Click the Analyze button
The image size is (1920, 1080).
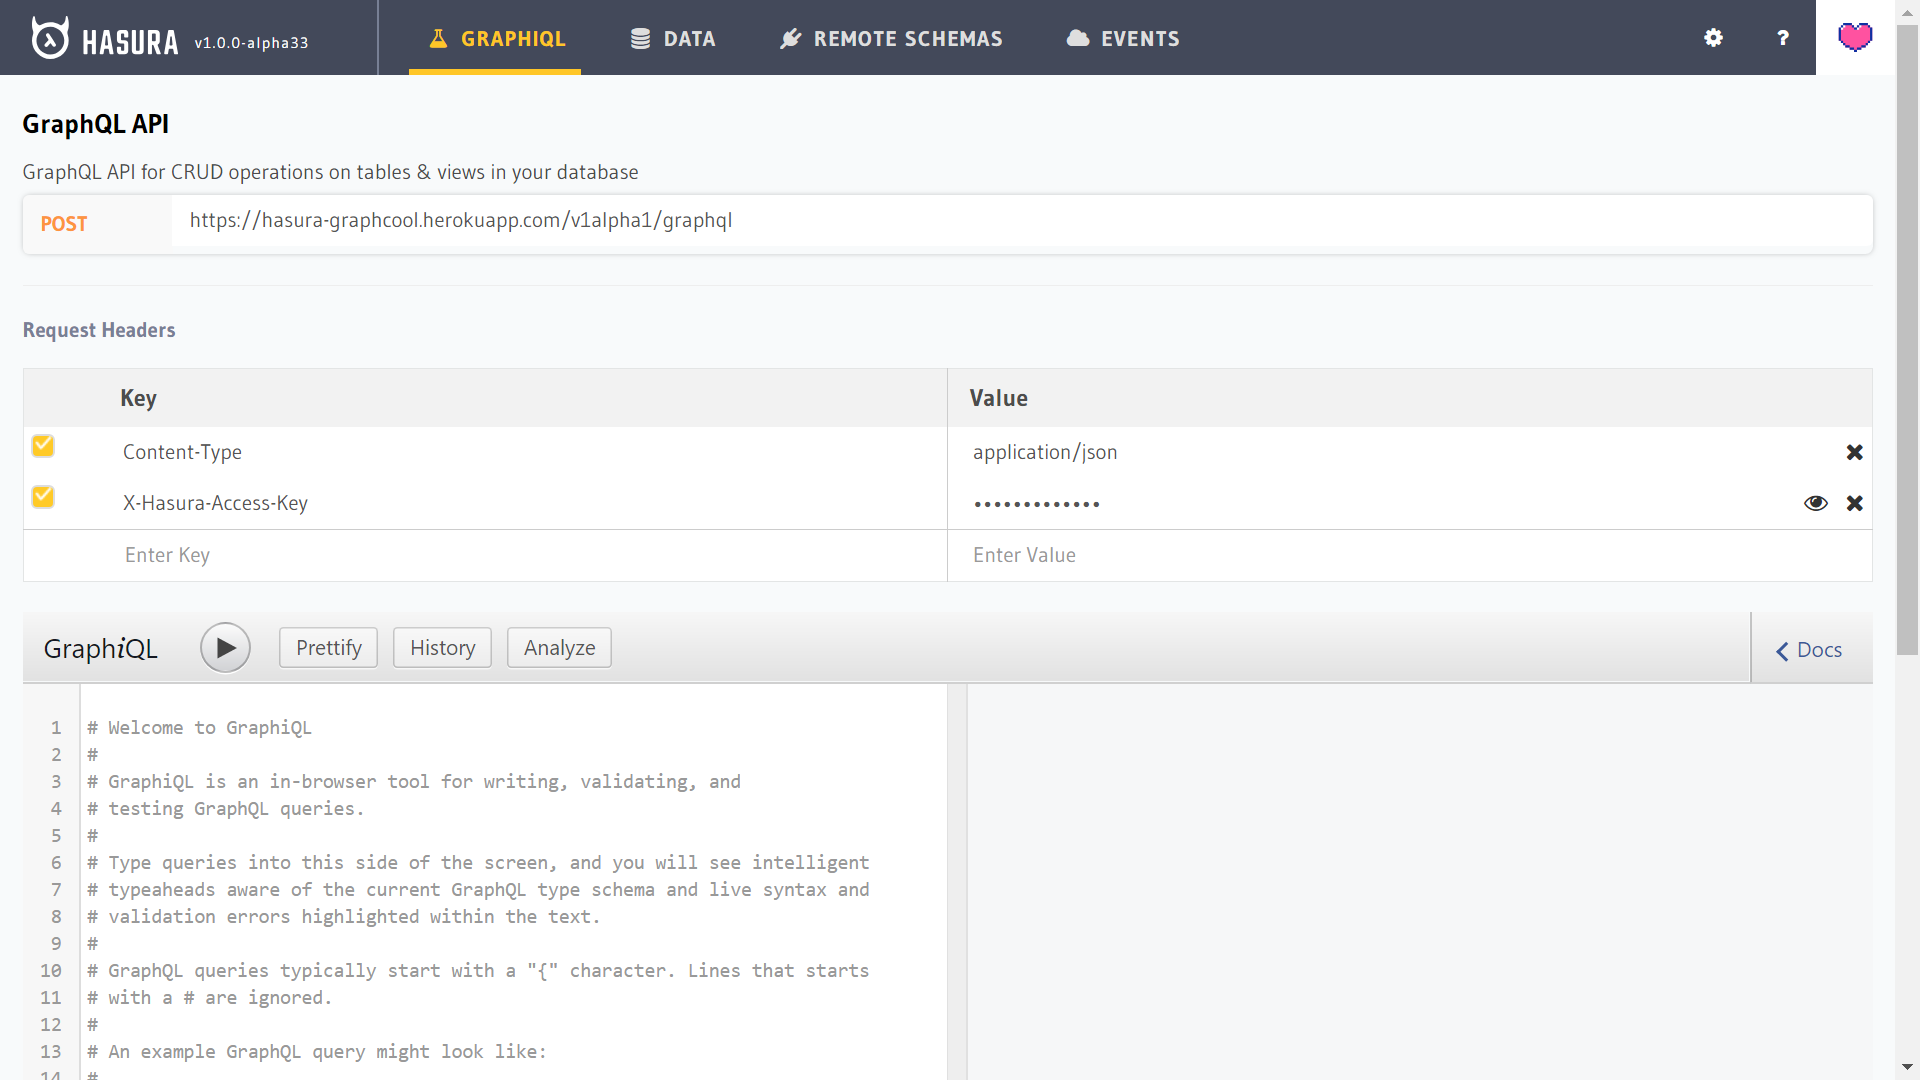pyautogui.click(x=559, y=648)
